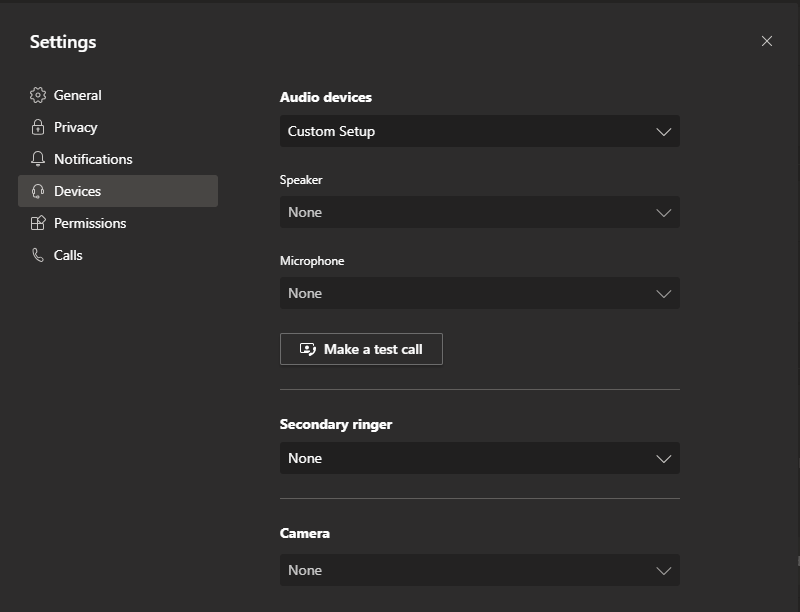Screen dimensions: 800x612
Task: Click the General gear icon
Action: (38, 95)
